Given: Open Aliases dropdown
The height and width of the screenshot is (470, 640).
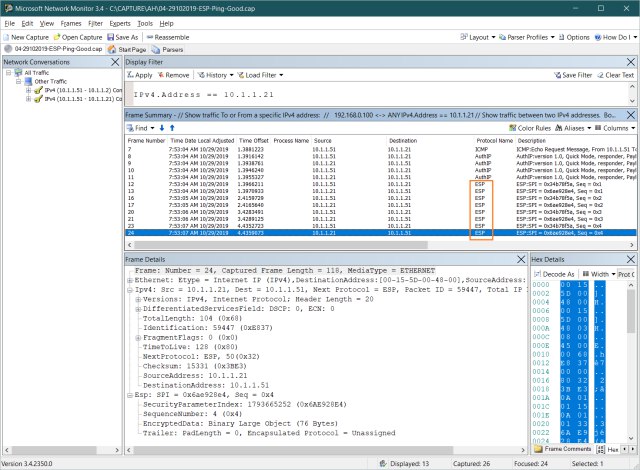Looking at the screenshot, I should tap(573, 128).
